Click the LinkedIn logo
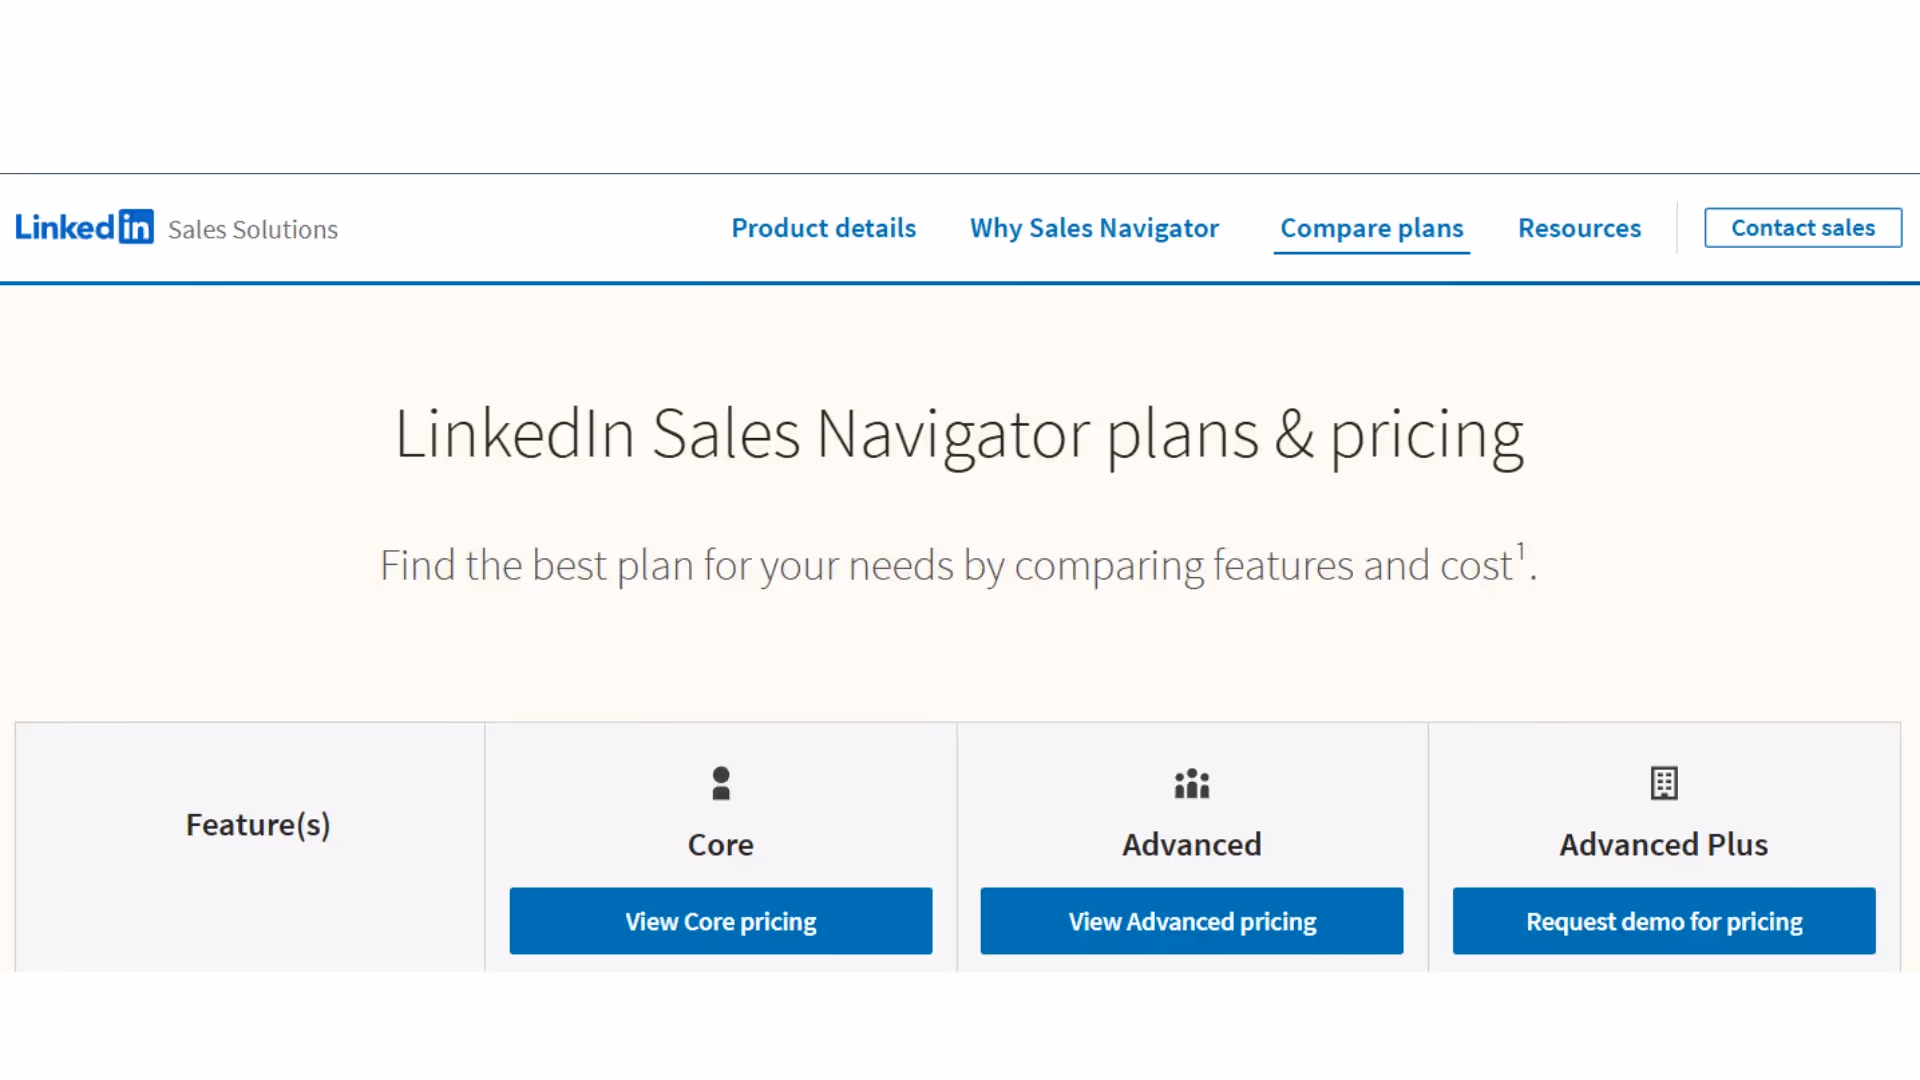The image size is (1920, 1080). 85,228
